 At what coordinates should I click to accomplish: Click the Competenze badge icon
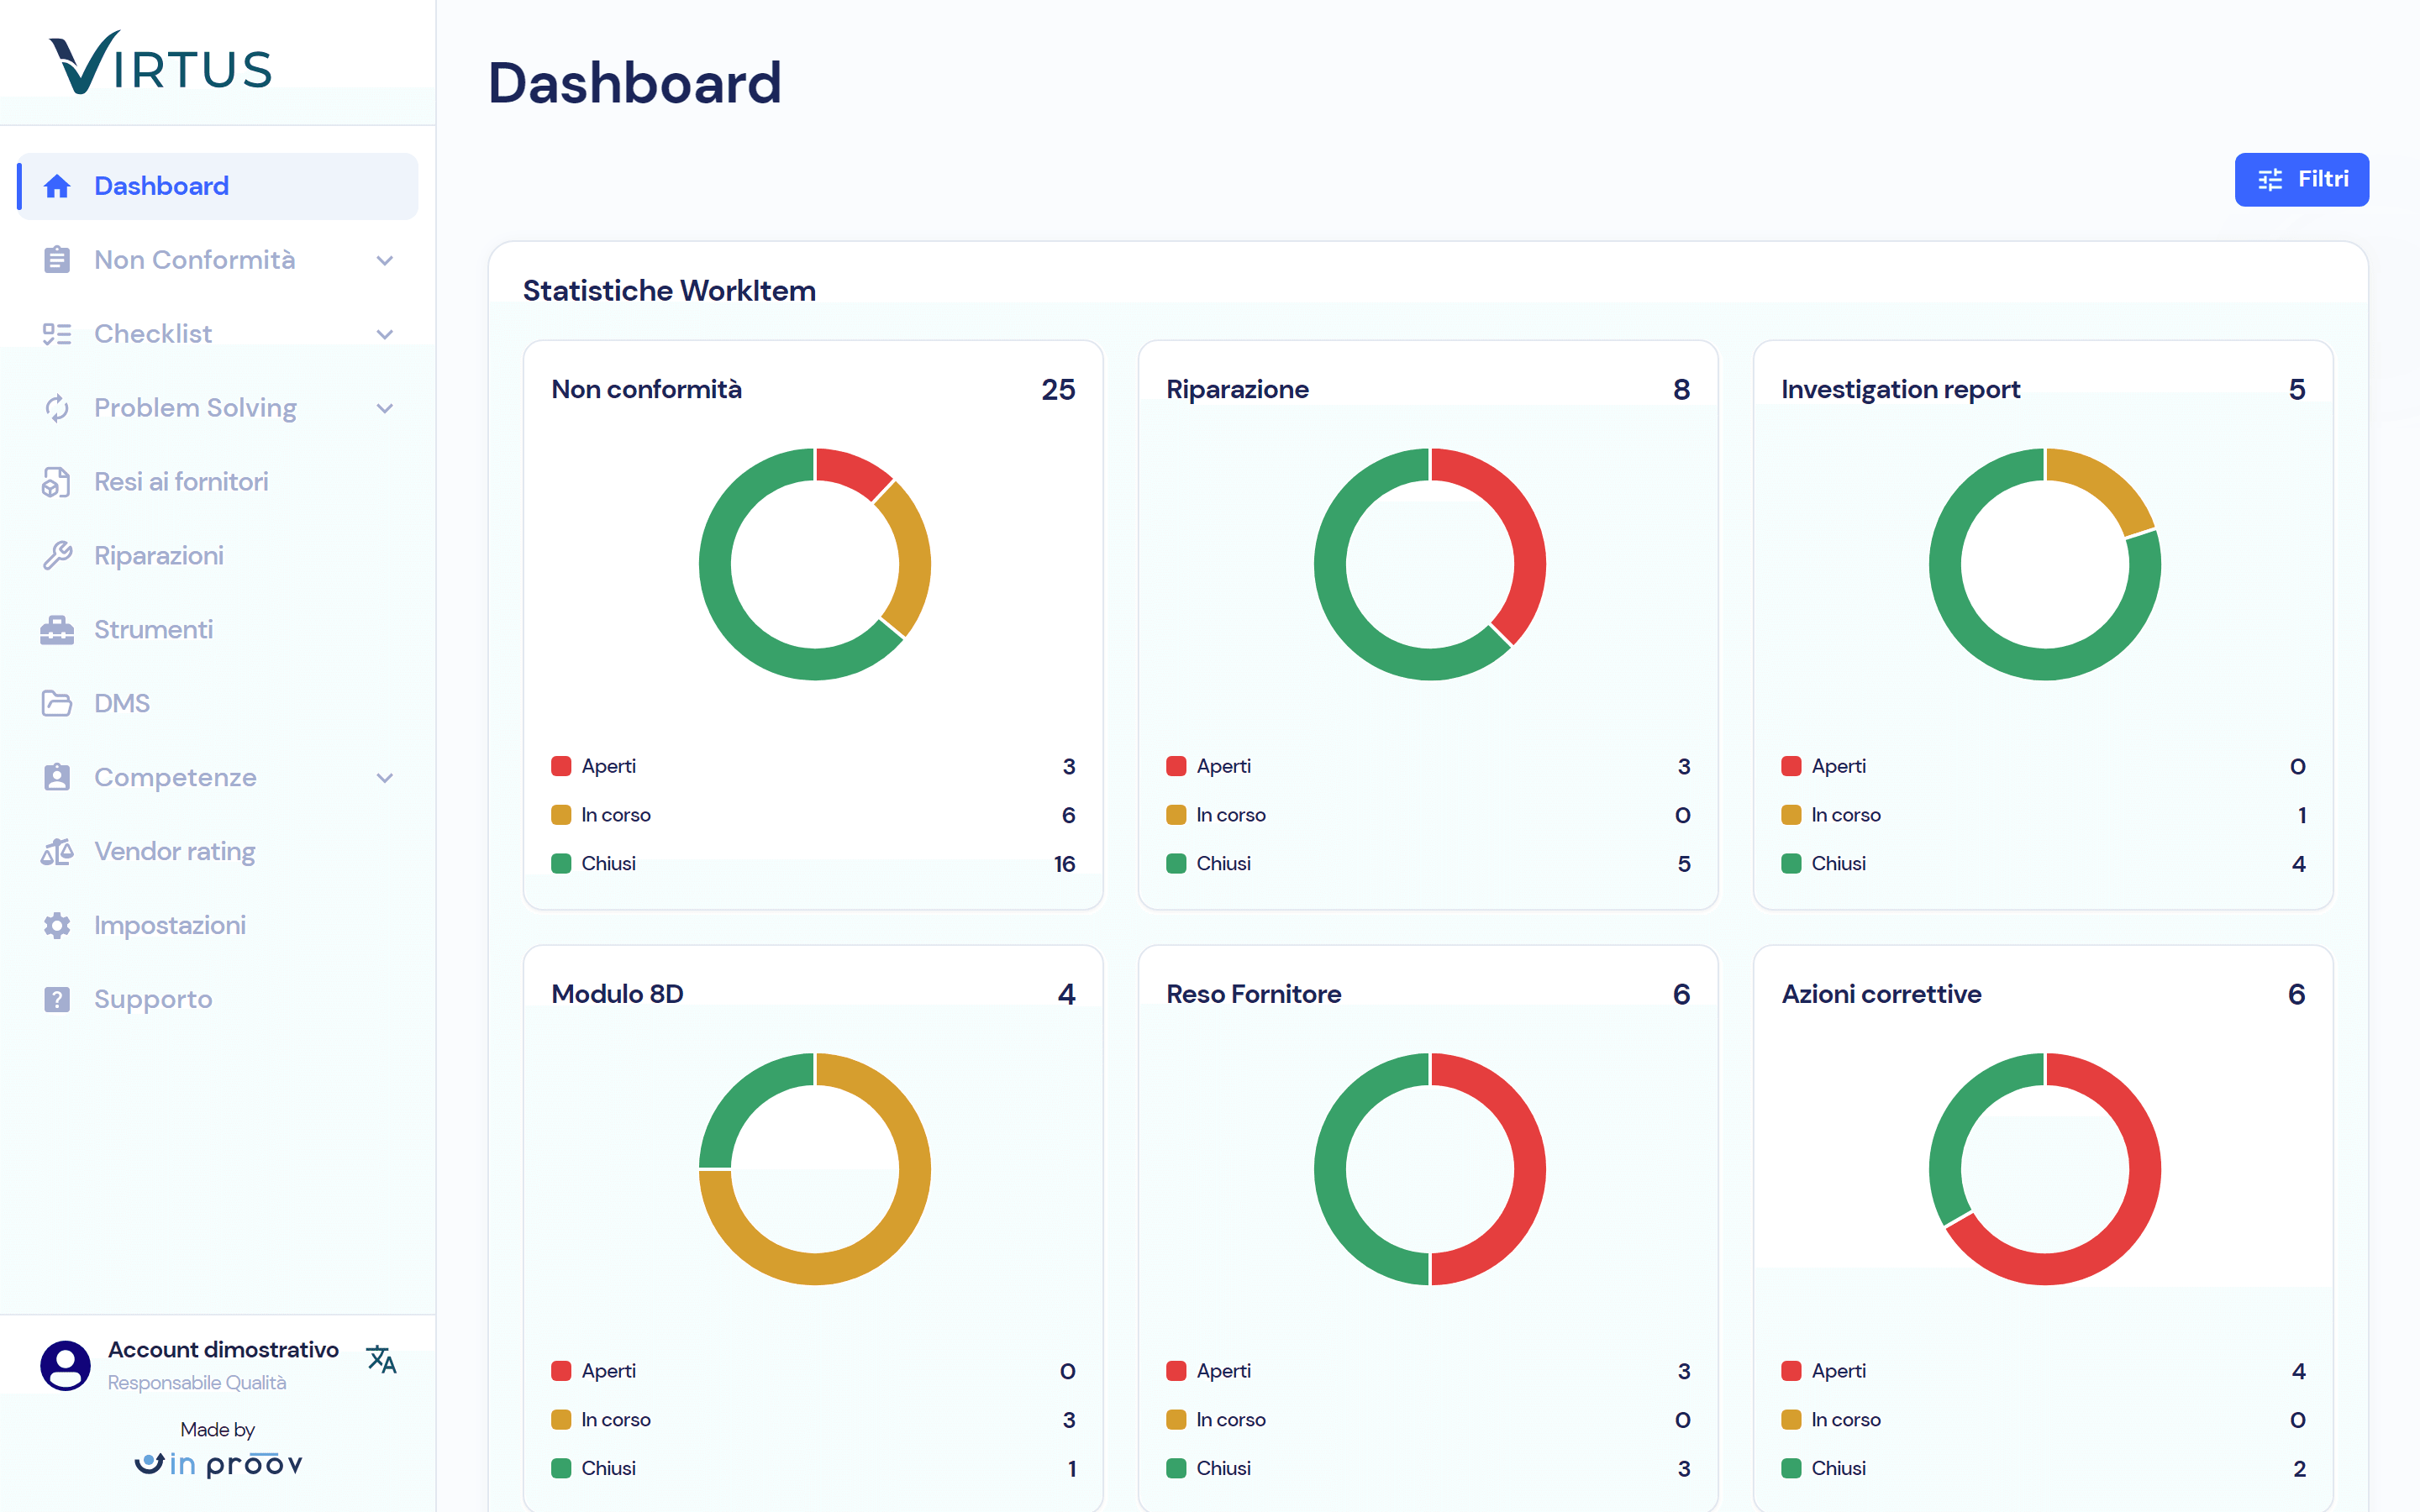[x=57, y=778]
